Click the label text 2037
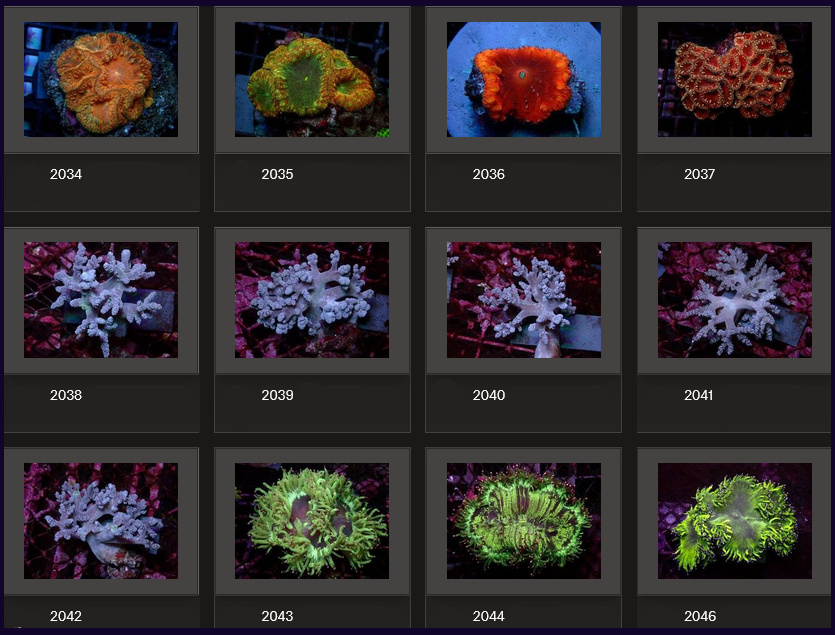Image resolution: width=835 pixels, height=635 pixels. pyautogui.click(x=700, y=174)
